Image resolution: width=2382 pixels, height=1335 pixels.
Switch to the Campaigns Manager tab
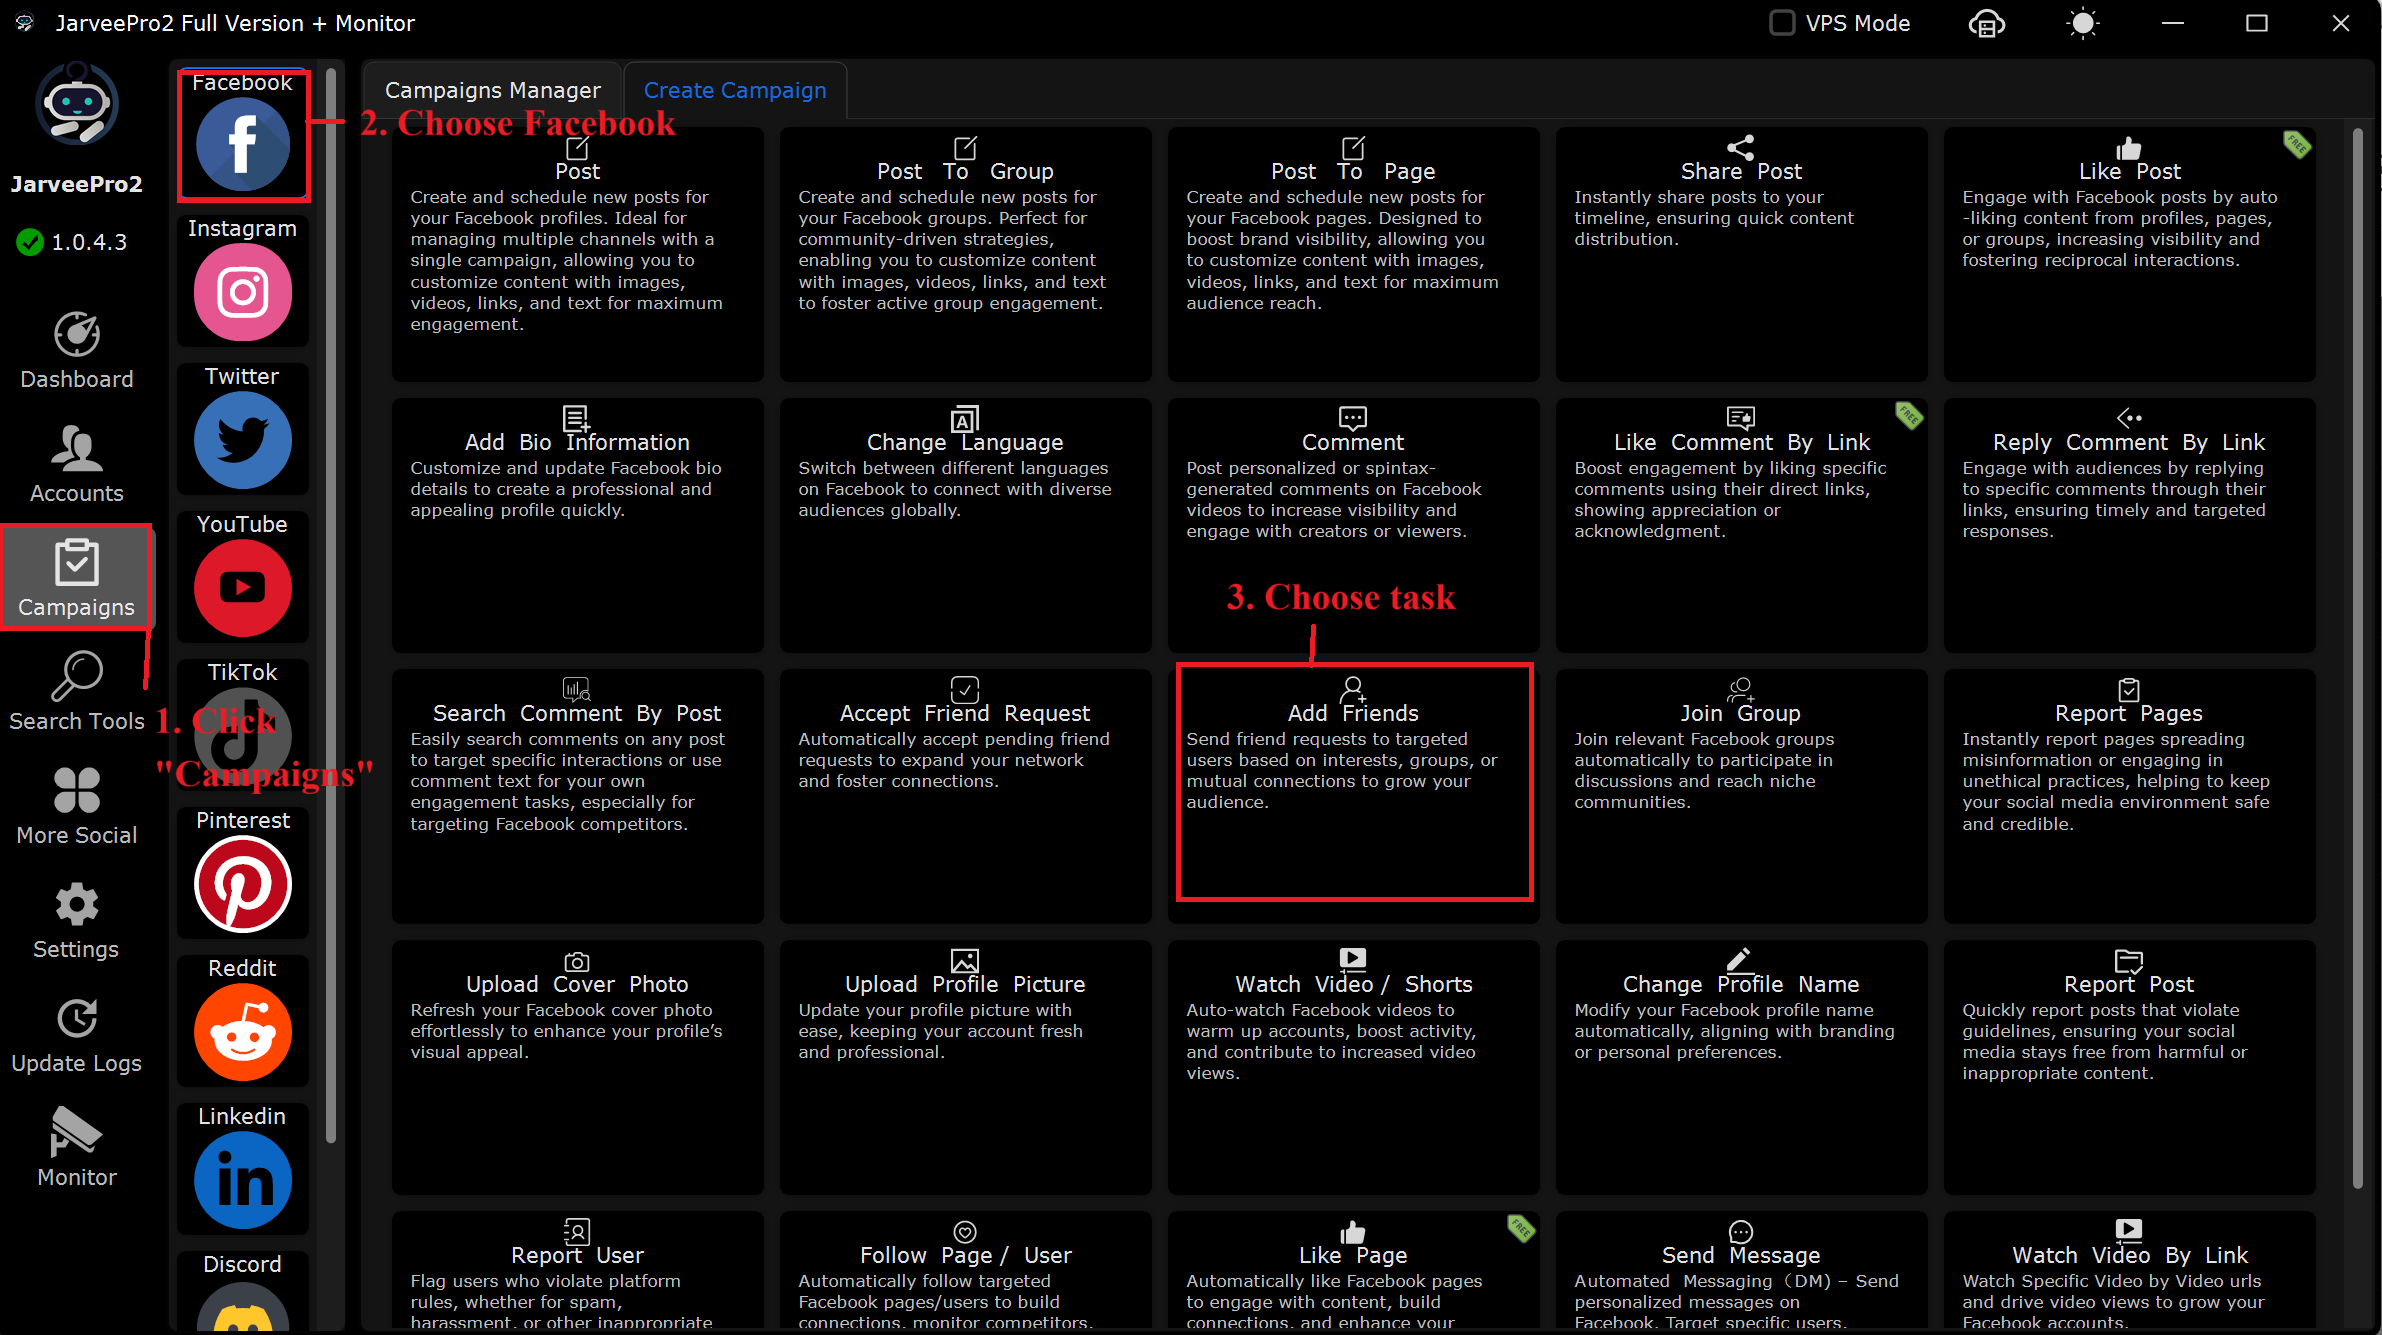tap(493, 90)
